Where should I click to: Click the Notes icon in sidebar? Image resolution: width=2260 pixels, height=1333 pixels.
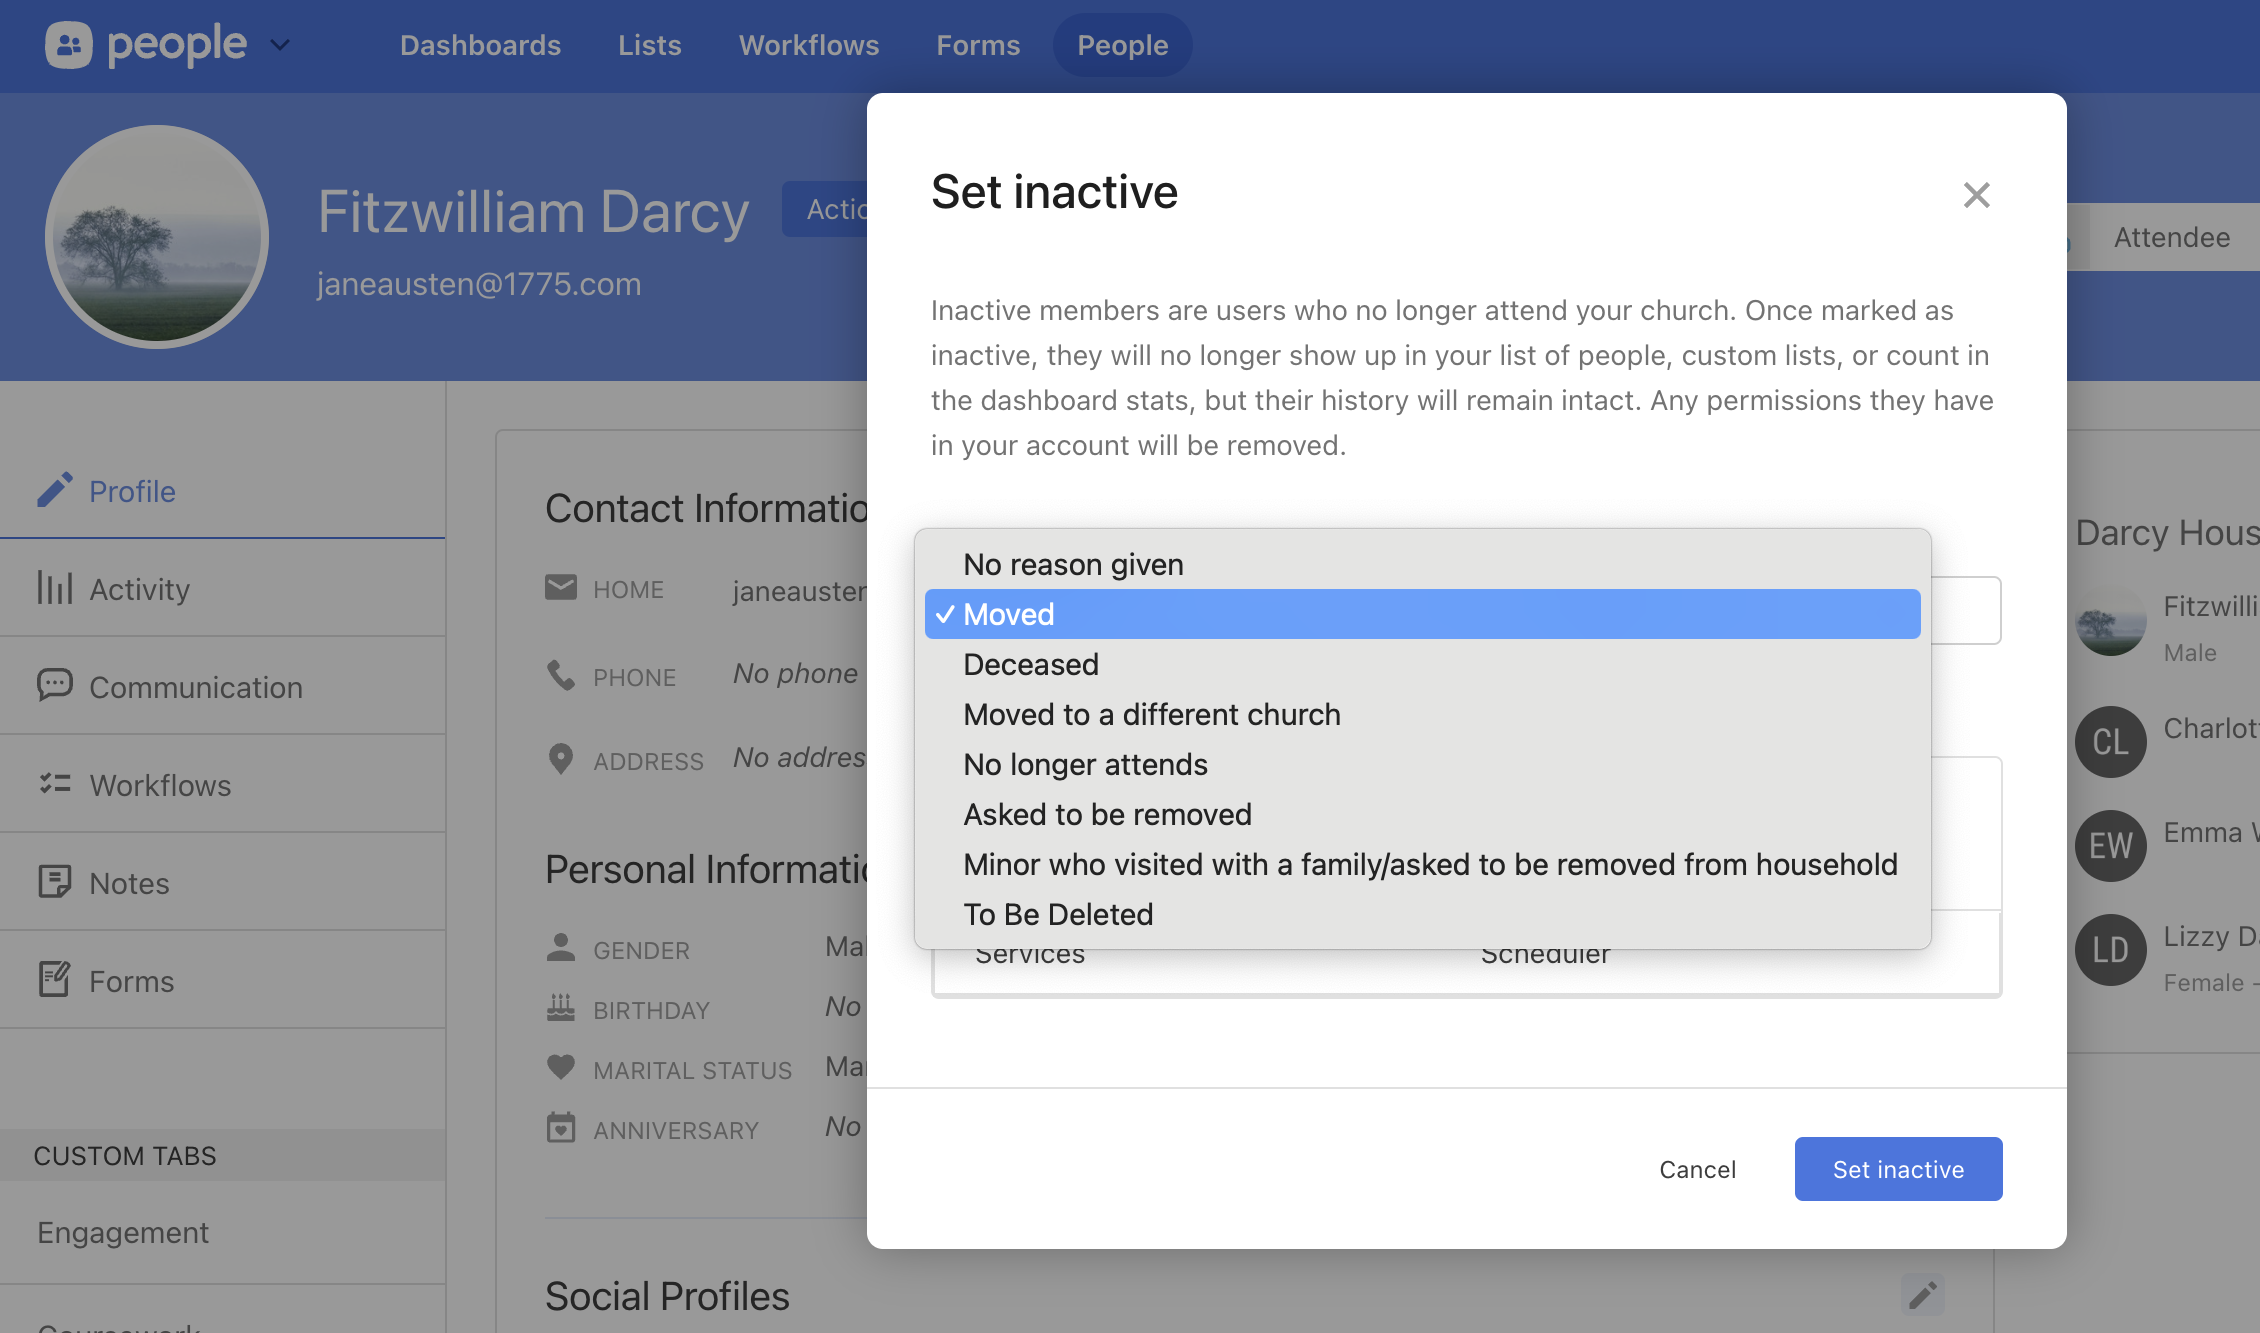point(55,882)
